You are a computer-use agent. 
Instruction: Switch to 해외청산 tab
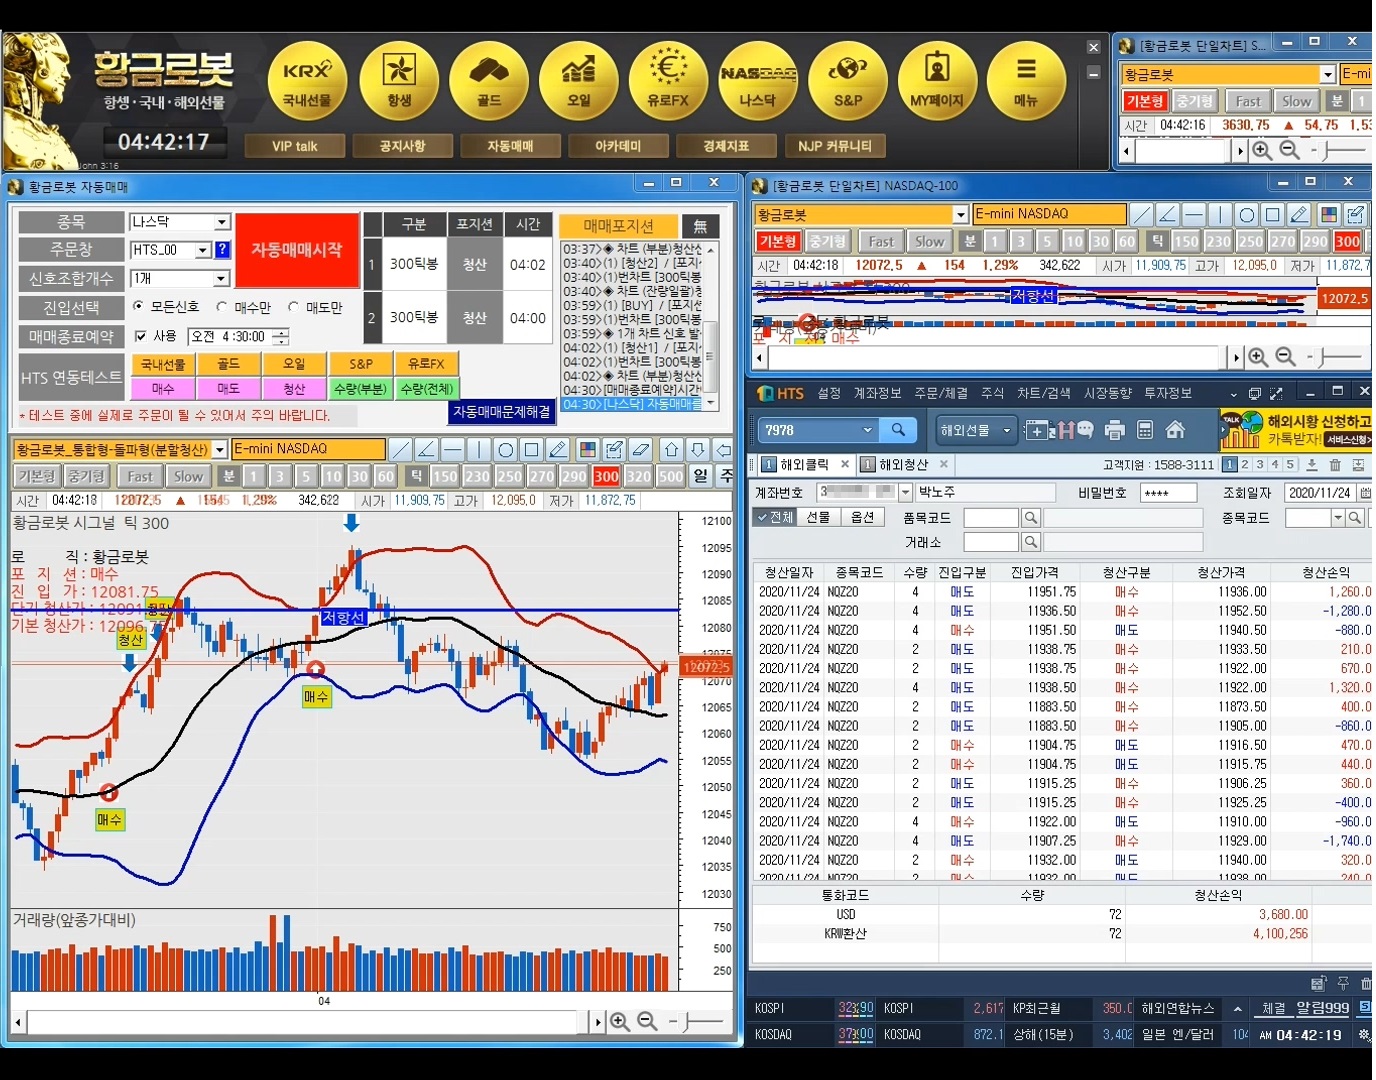pyautogui.click(x=905, y=465)
